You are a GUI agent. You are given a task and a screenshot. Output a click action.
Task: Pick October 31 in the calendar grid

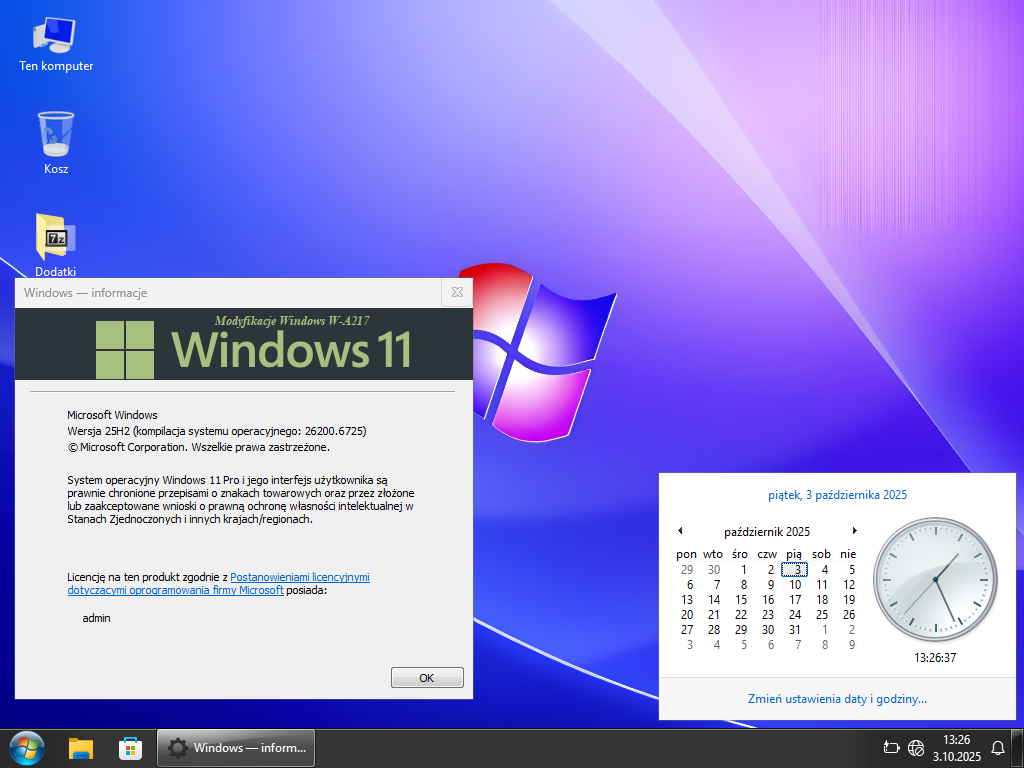pyautogui.click(x=795, y=630)
